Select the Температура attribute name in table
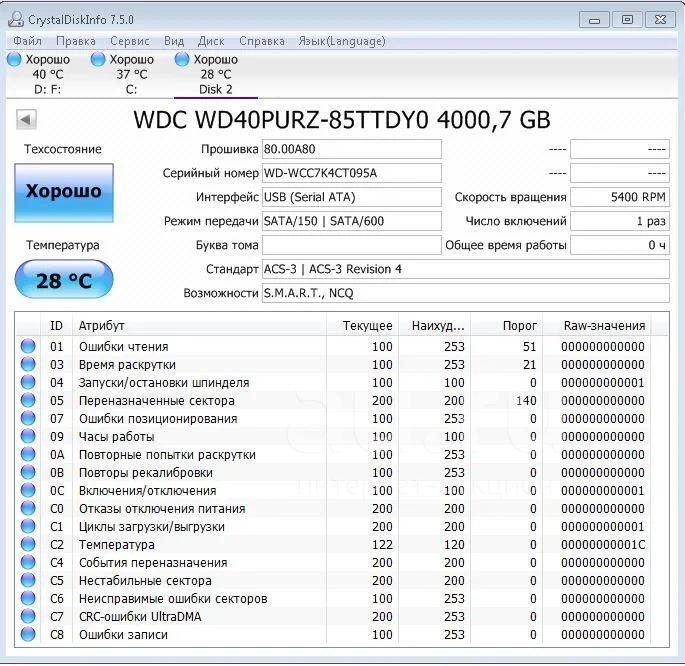Image resolution: width=685 pixels, height=666 pixels. [117, 545]
